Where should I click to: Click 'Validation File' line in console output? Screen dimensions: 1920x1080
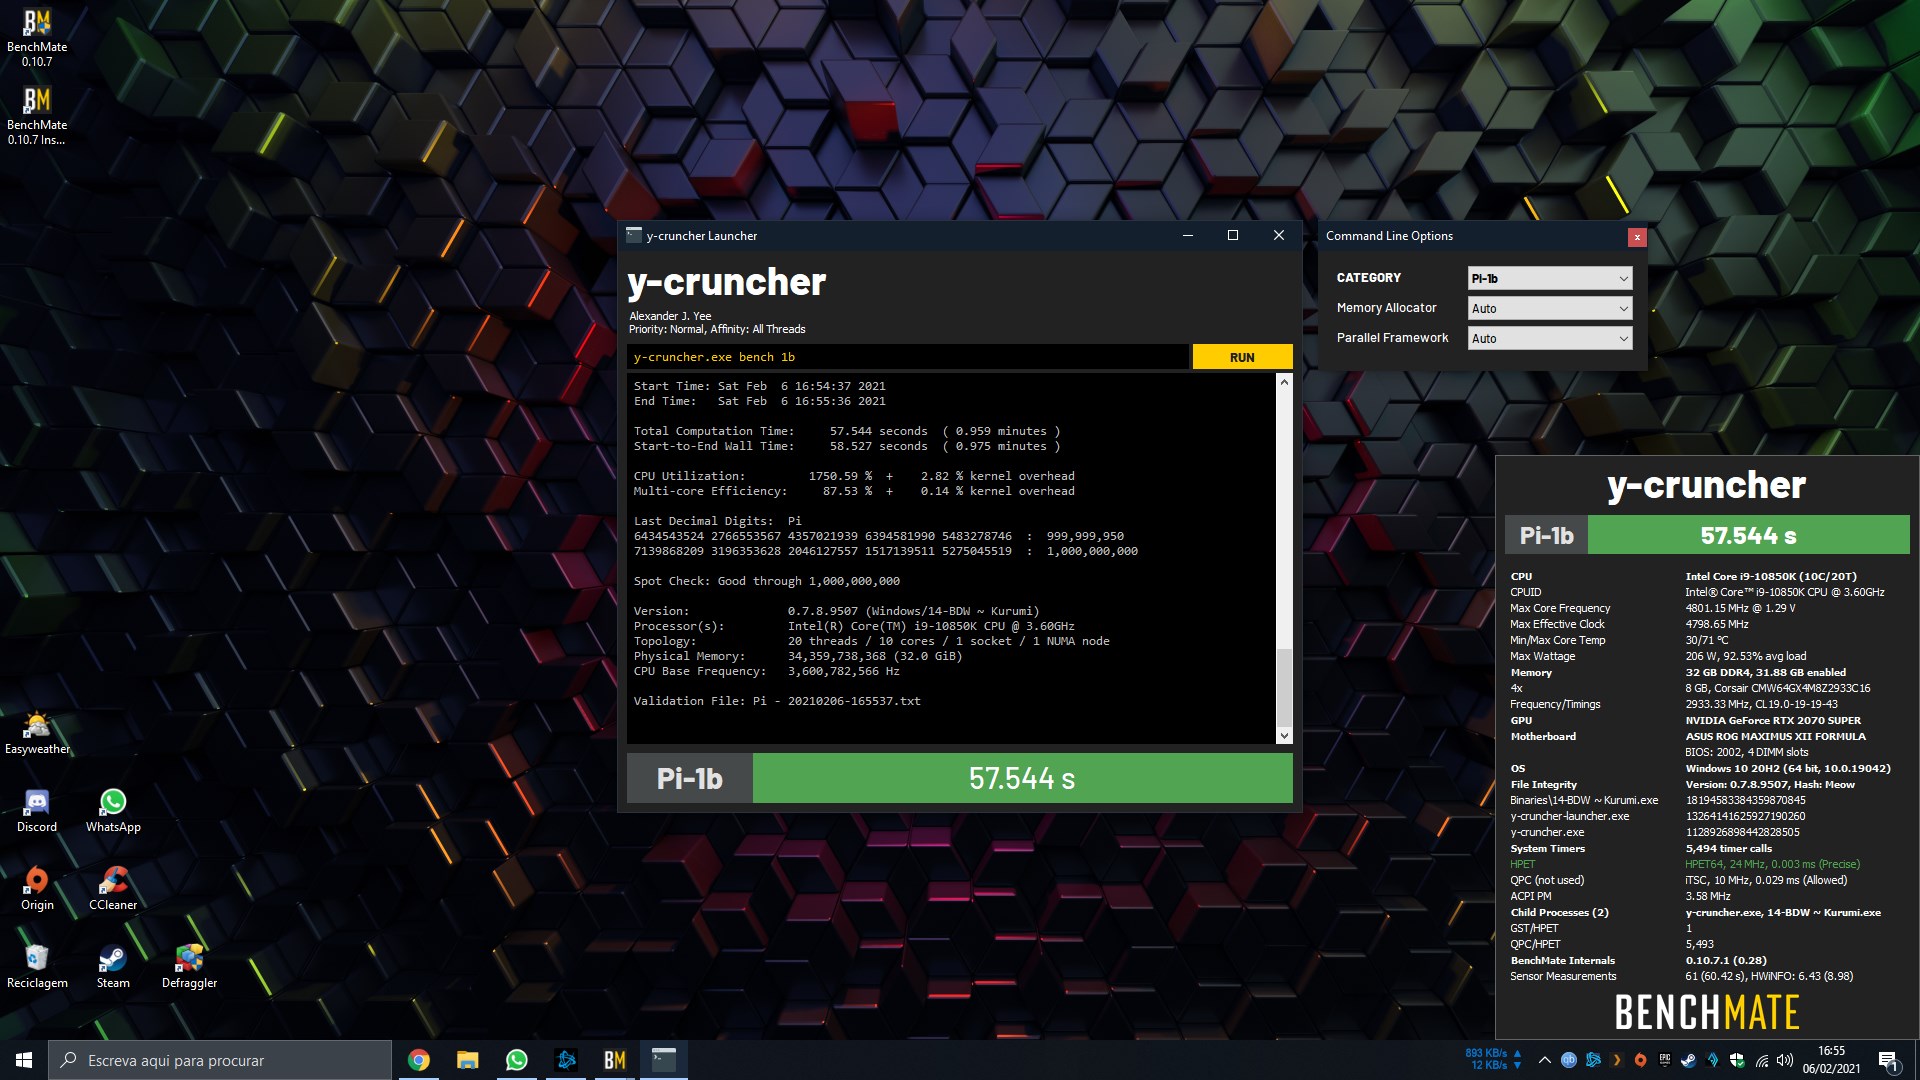point(777,701)
